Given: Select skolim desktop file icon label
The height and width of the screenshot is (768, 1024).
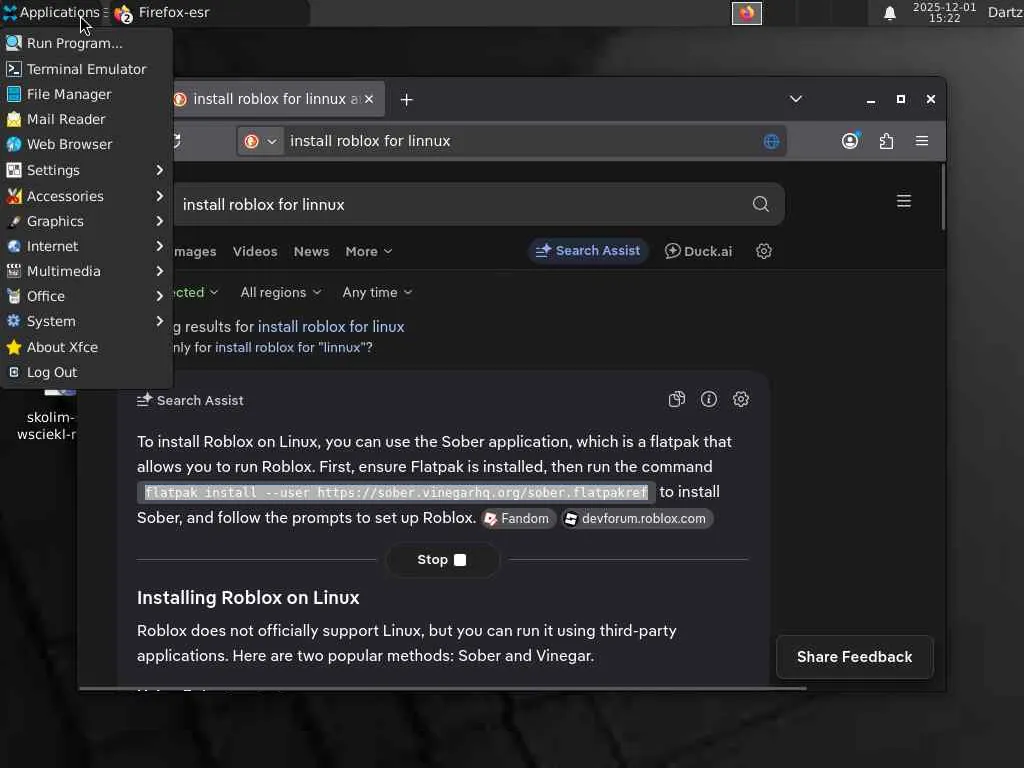Looking at the screenshot, I should tap(46, 426).
